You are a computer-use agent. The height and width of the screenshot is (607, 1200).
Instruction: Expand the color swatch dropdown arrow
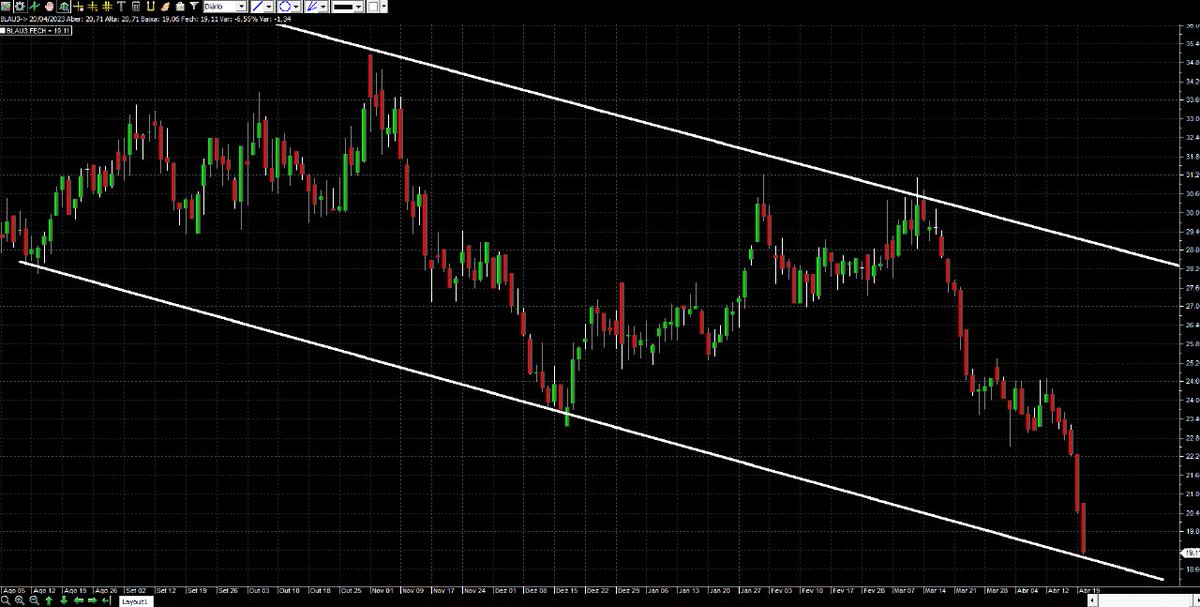(384, 6)
